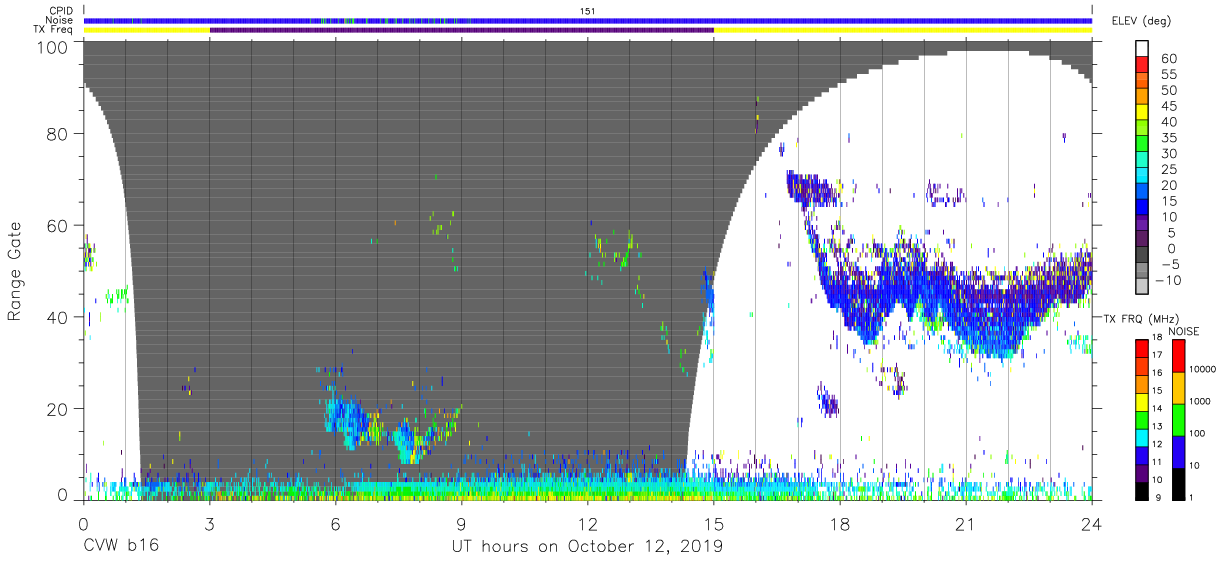Click the 15 tick label on the UT hours axis

(x=714, y=522)
